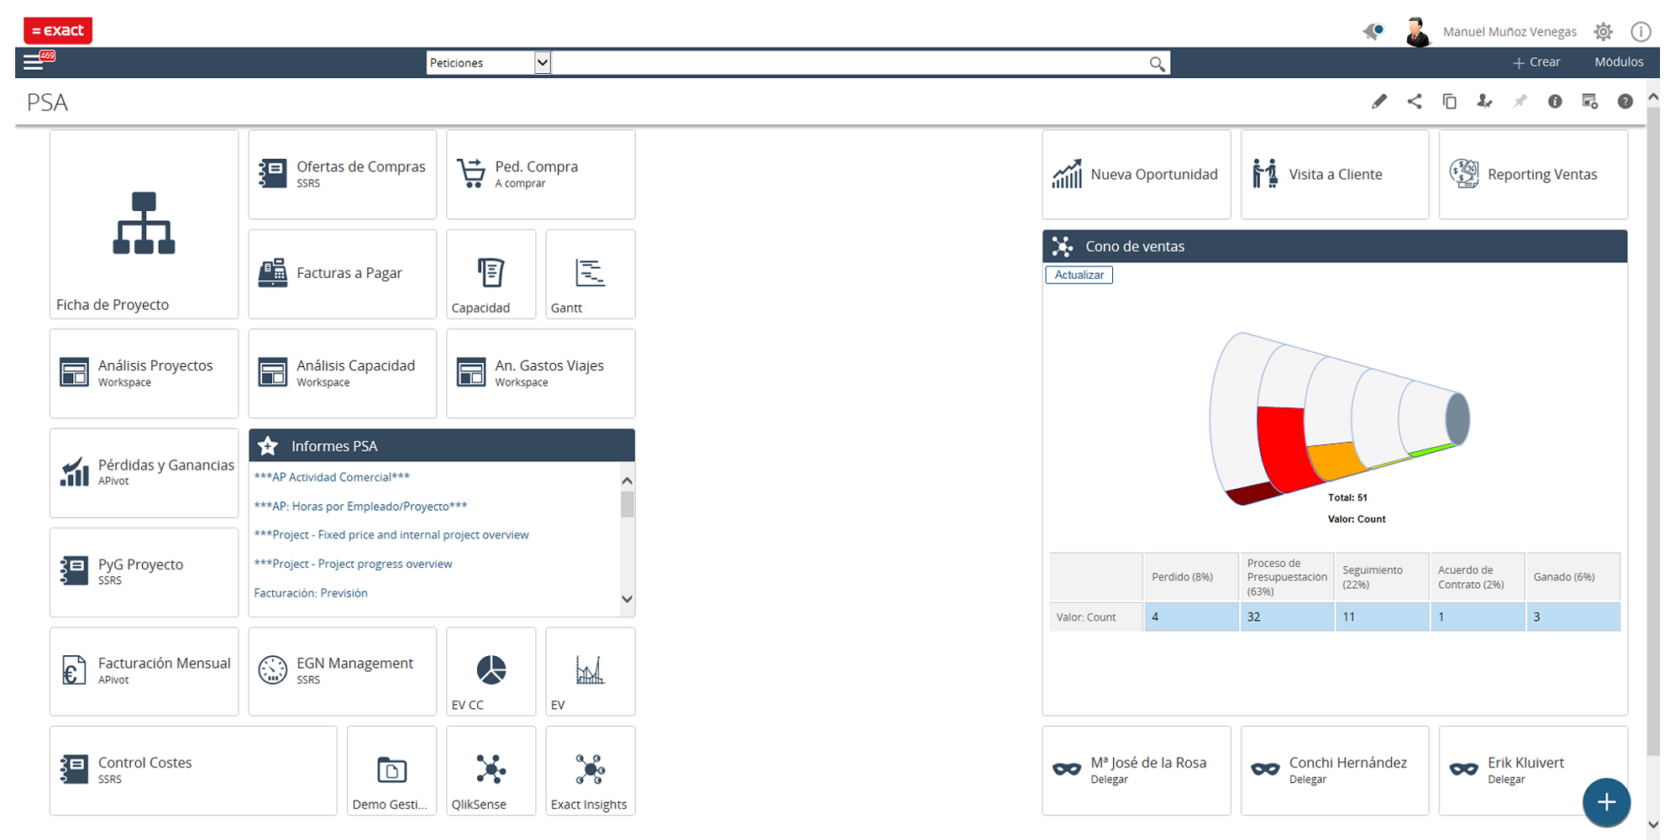Open the settings gear in the header
Screen dimensions: 1680x840
point(1603,32)
